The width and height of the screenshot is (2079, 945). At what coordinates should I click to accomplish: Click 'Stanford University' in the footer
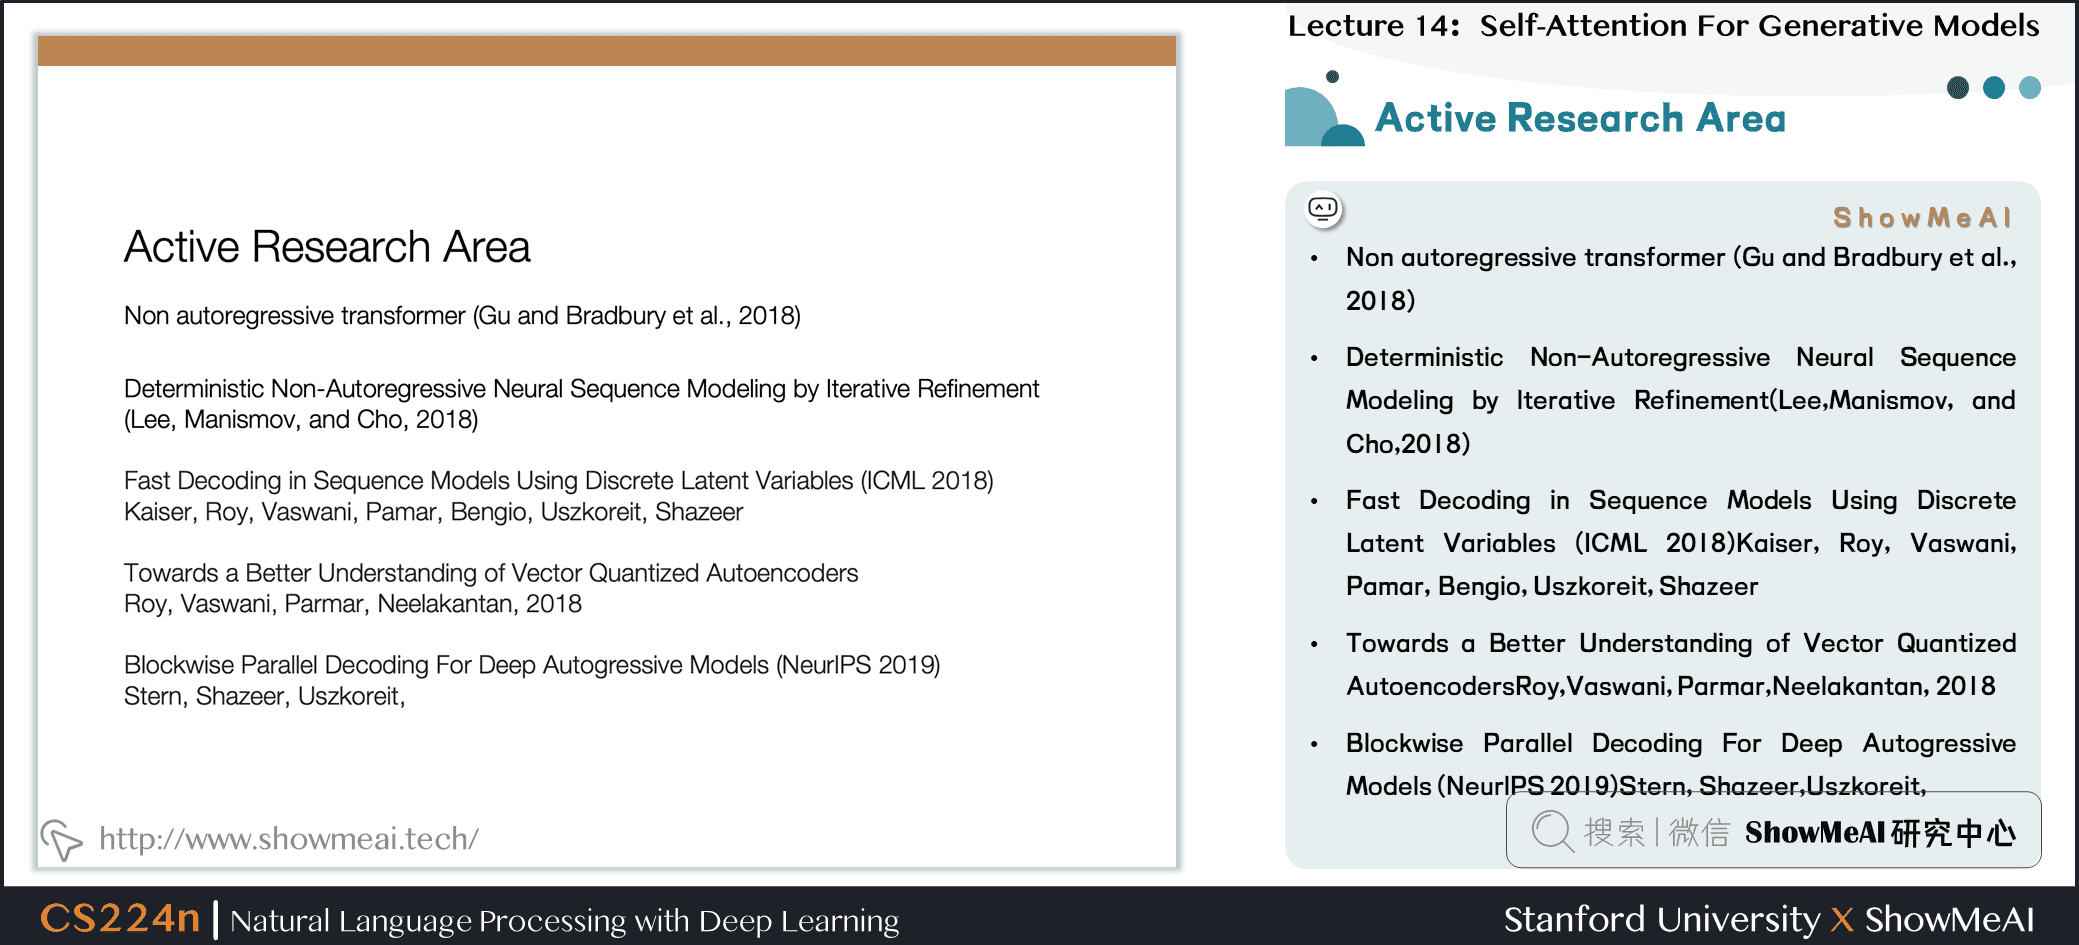click(1662, 919)
